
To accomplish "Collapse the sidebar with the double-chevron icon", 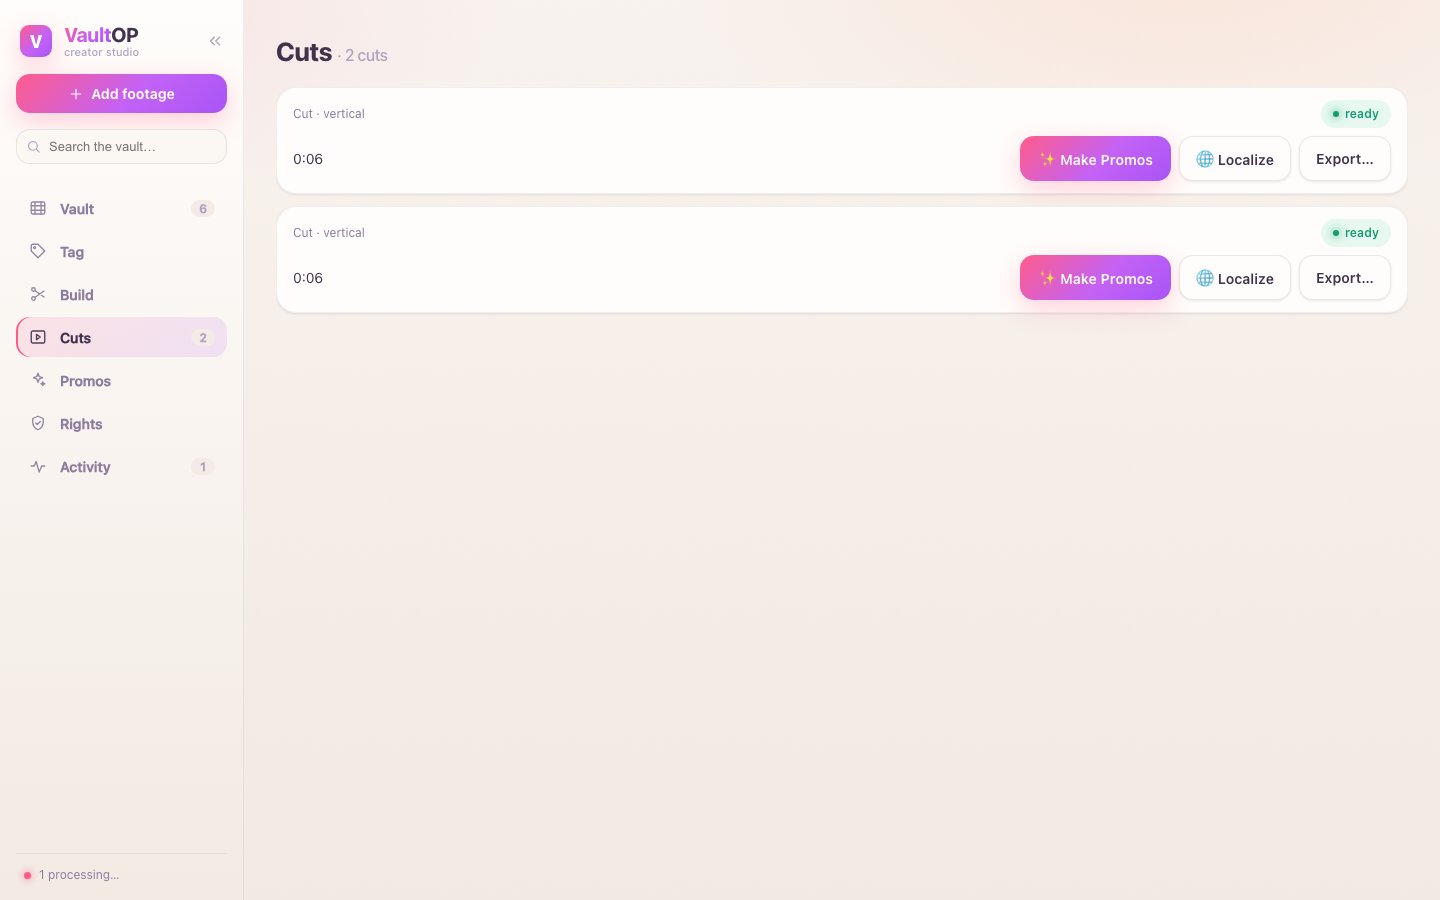I will pos(215,41).
